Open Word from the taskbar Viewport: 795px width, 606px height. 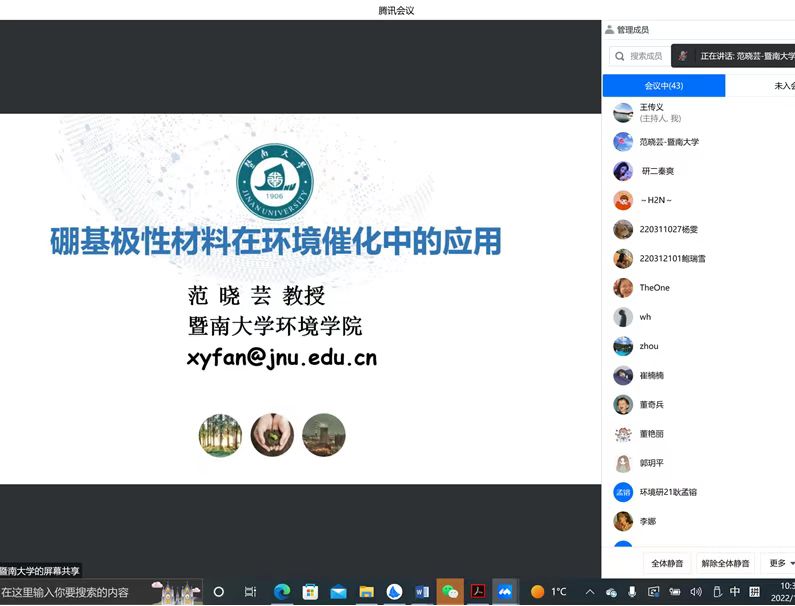tap(422, 591)
